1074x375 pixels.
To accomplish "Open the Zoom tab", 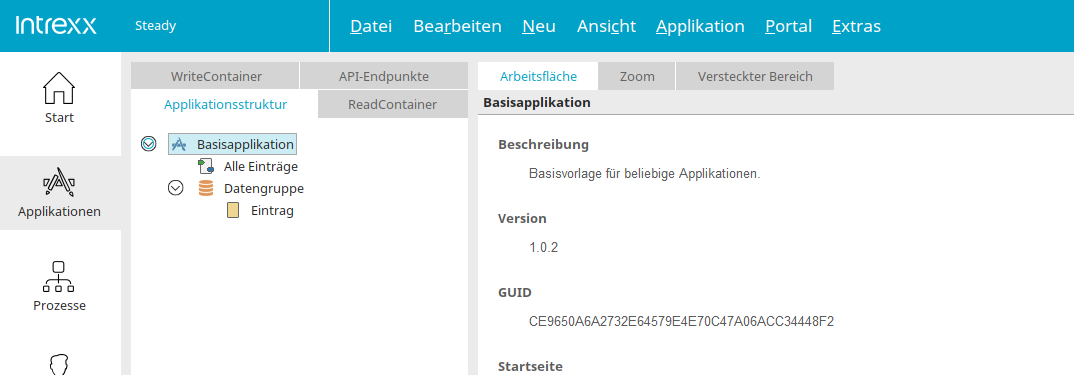I will point(637,76).
